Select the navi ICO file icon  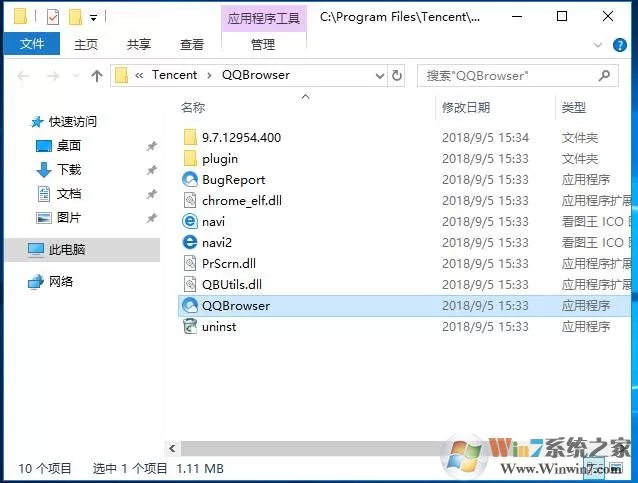tap(190, 222)
